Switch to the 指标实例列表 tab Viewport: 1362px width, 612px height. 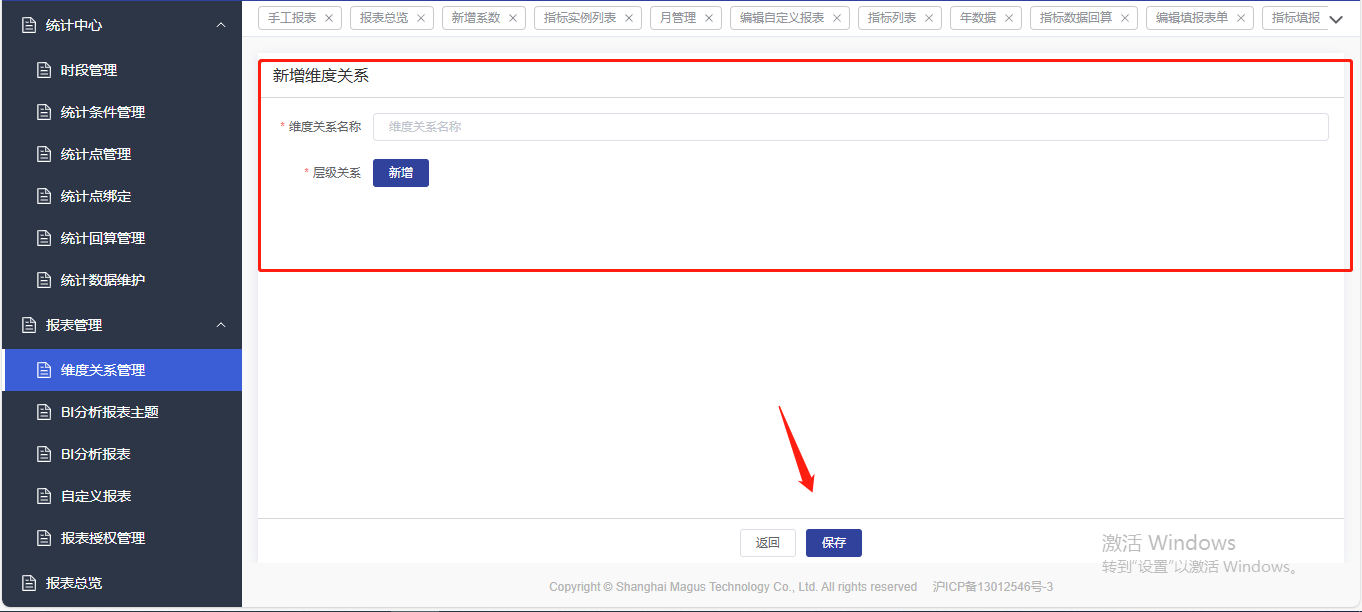tap(580, 18)
